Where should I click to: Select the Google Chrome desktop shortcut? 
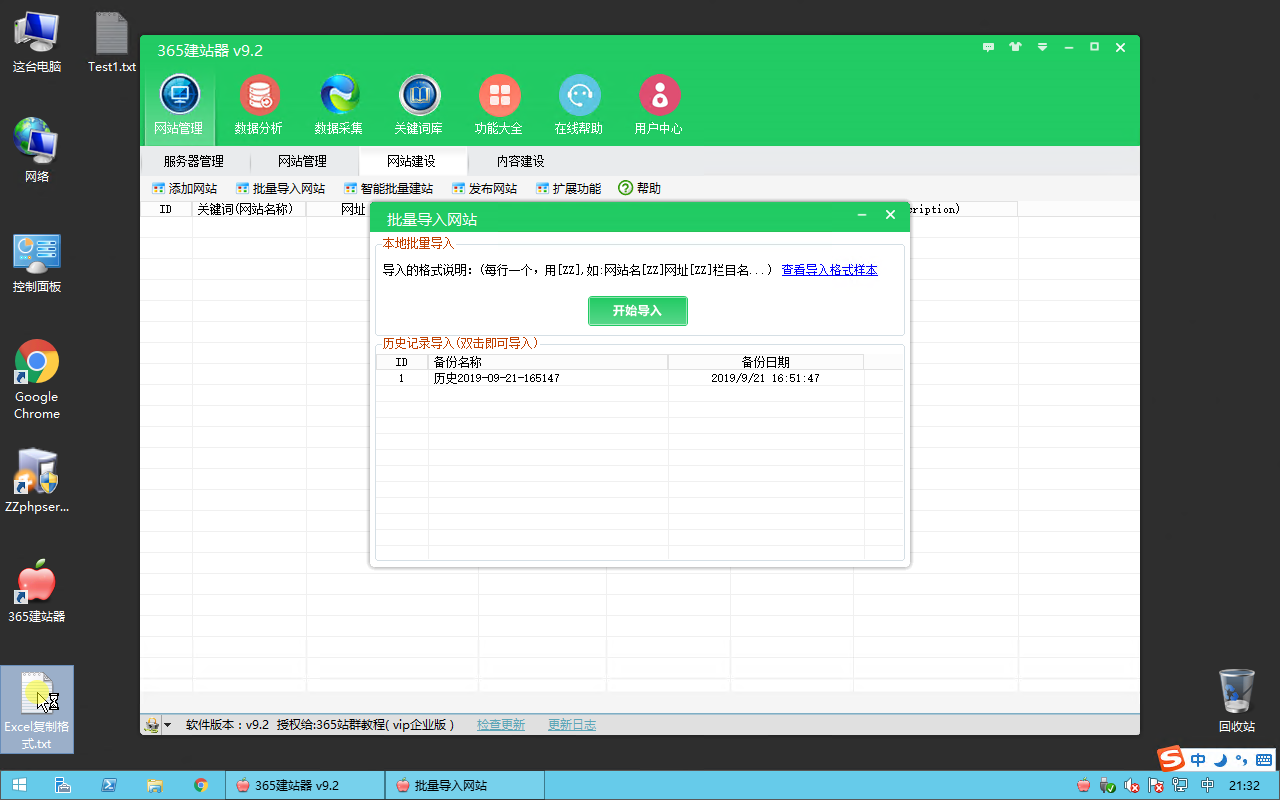pyautogui.click(x=37, y=380)
